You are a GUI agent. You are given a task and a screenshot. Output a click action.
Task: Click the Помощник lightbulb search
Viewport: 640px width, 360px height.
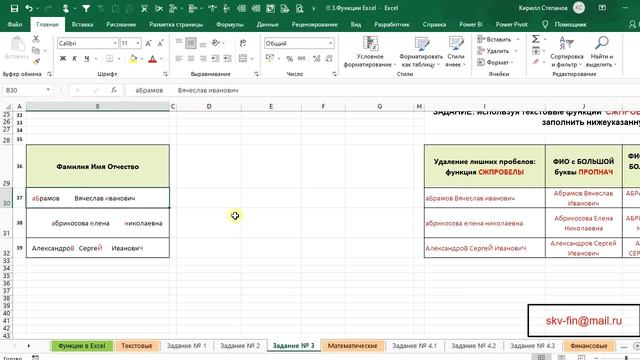tap(565, 24)
